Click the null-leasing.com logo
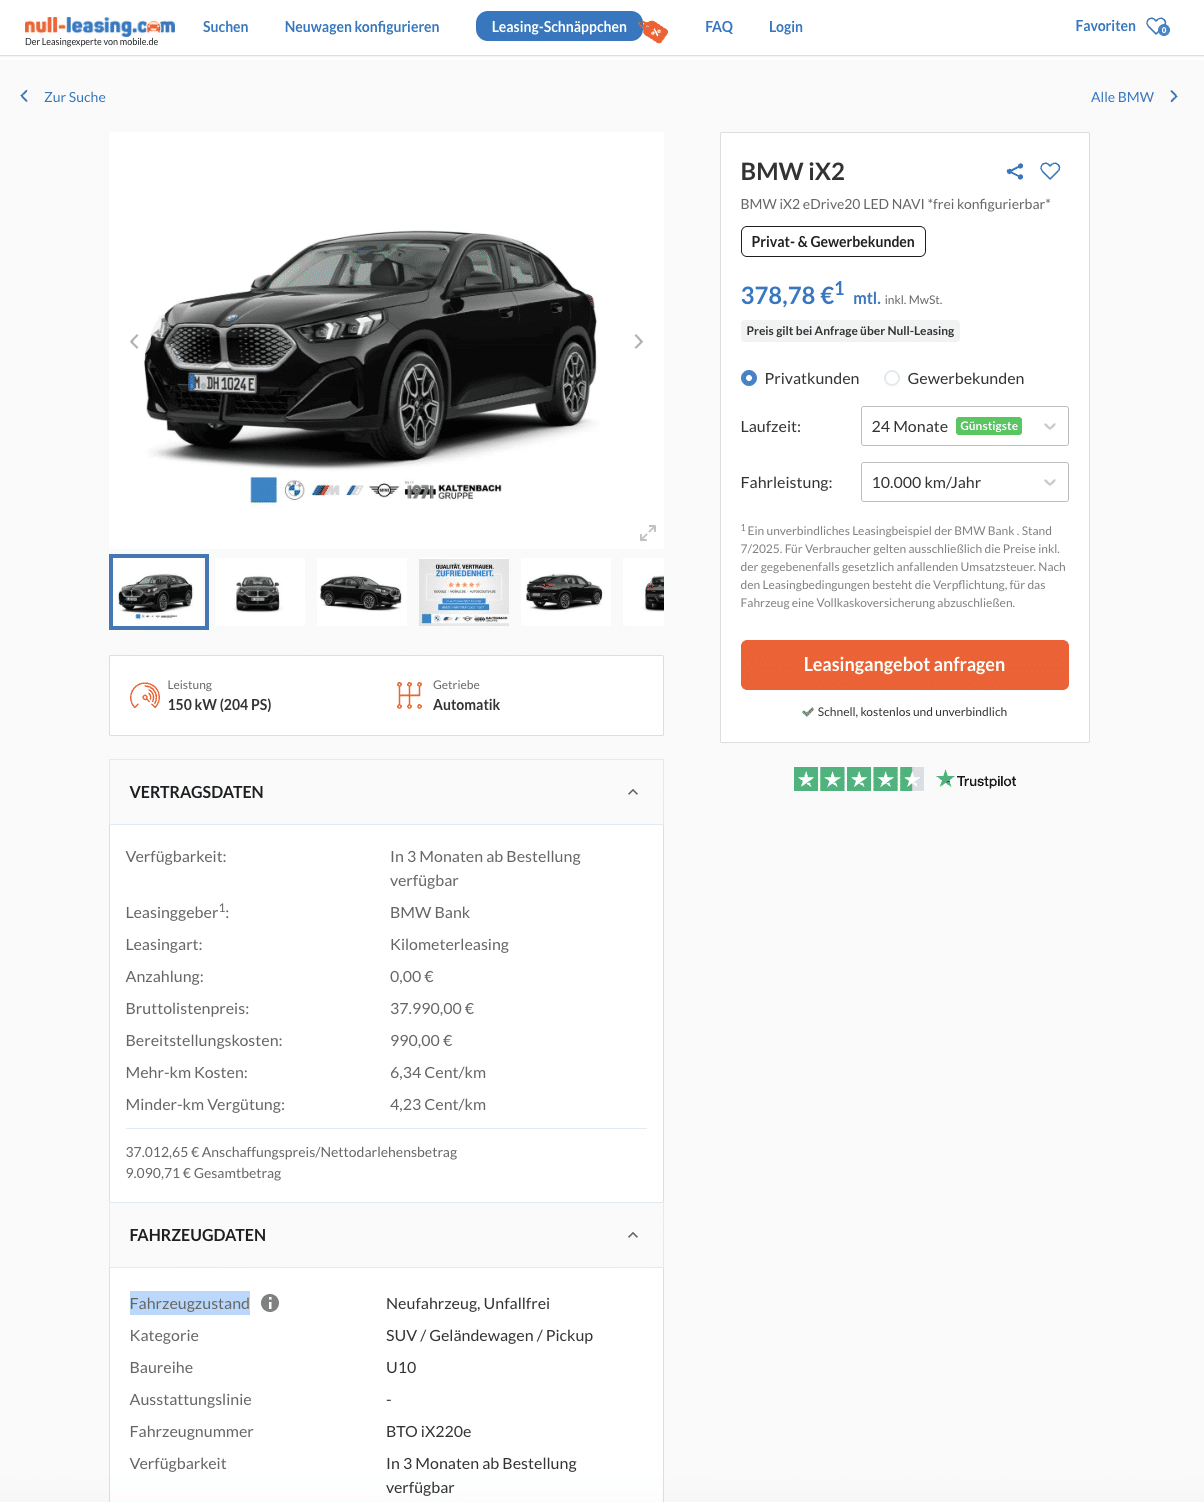Viewport: 1204px width, 1502px height. click(99, 30)
